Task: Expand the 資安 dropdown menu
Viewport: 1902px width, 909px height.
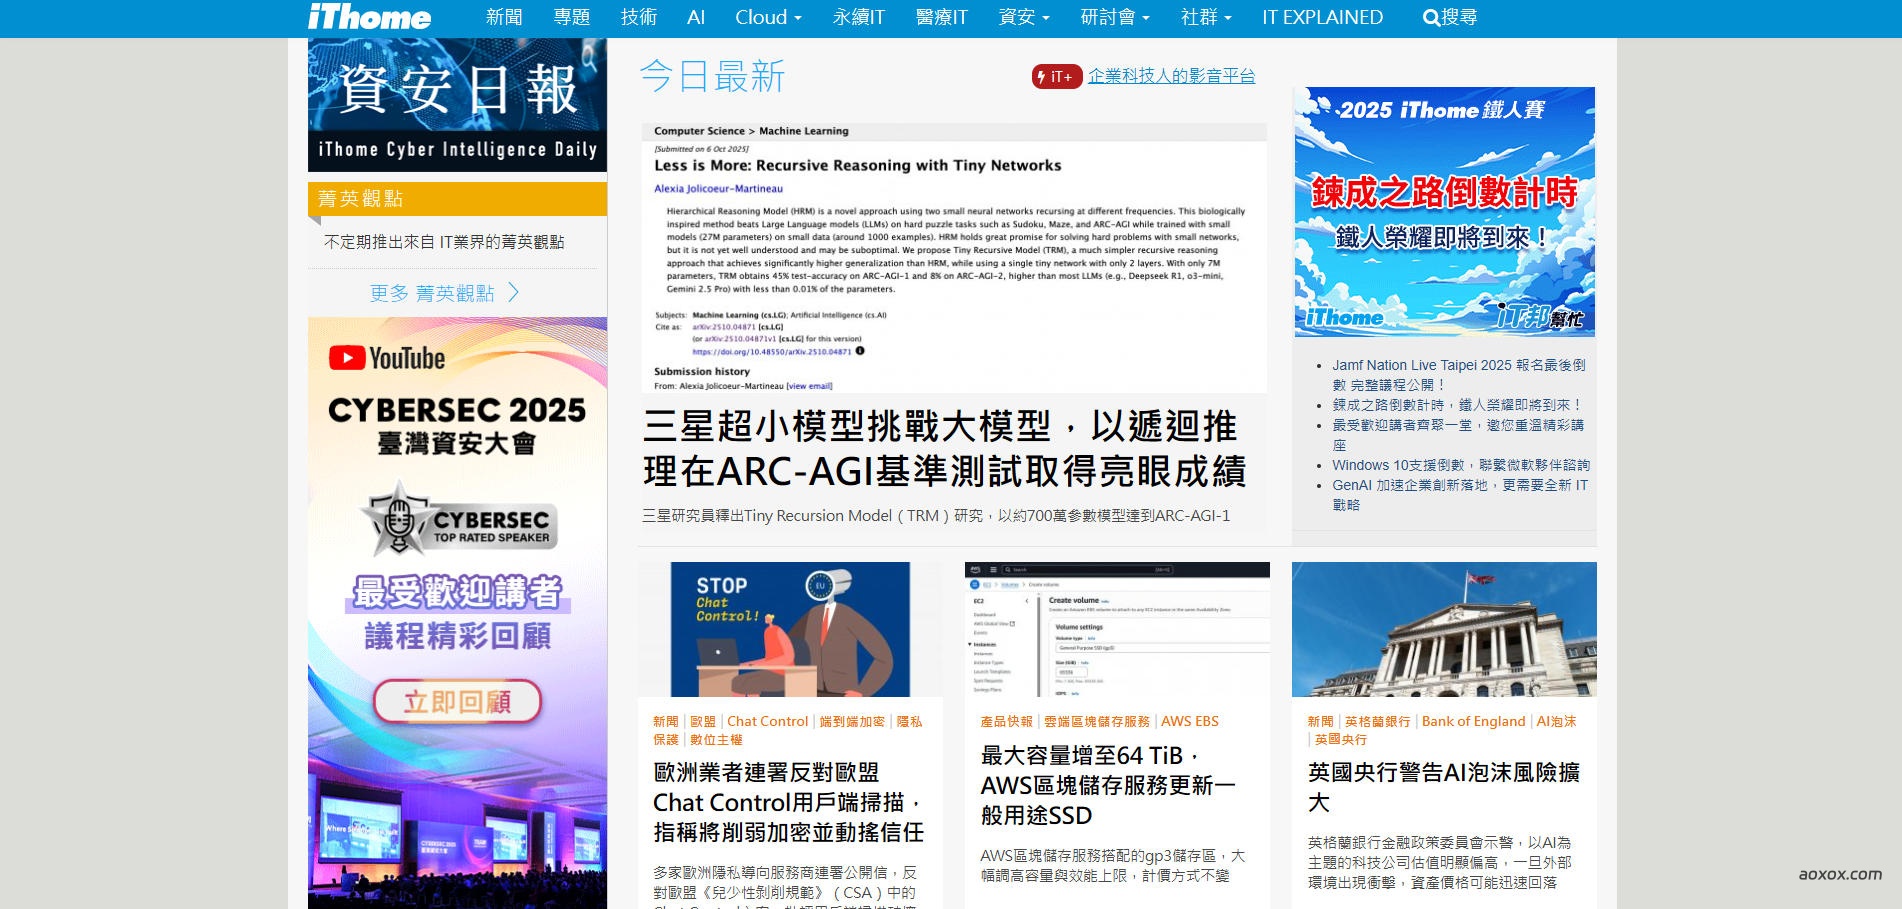Action: 1024,18
